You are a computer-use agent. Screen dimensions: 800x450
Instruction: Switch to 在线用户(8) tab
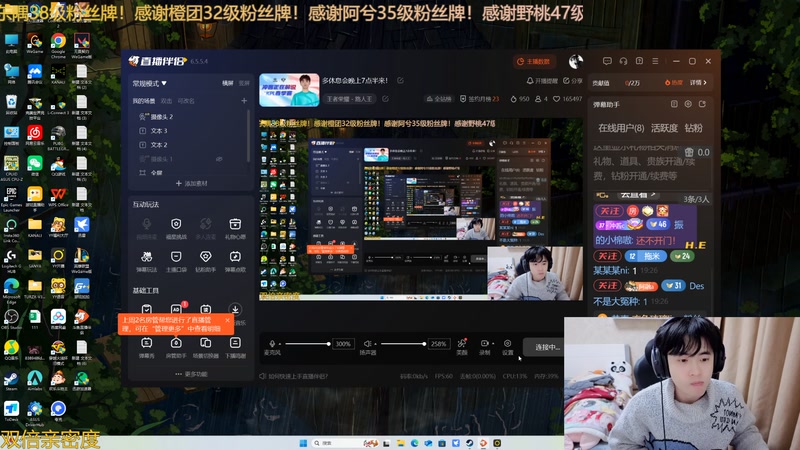click(621, 128)
